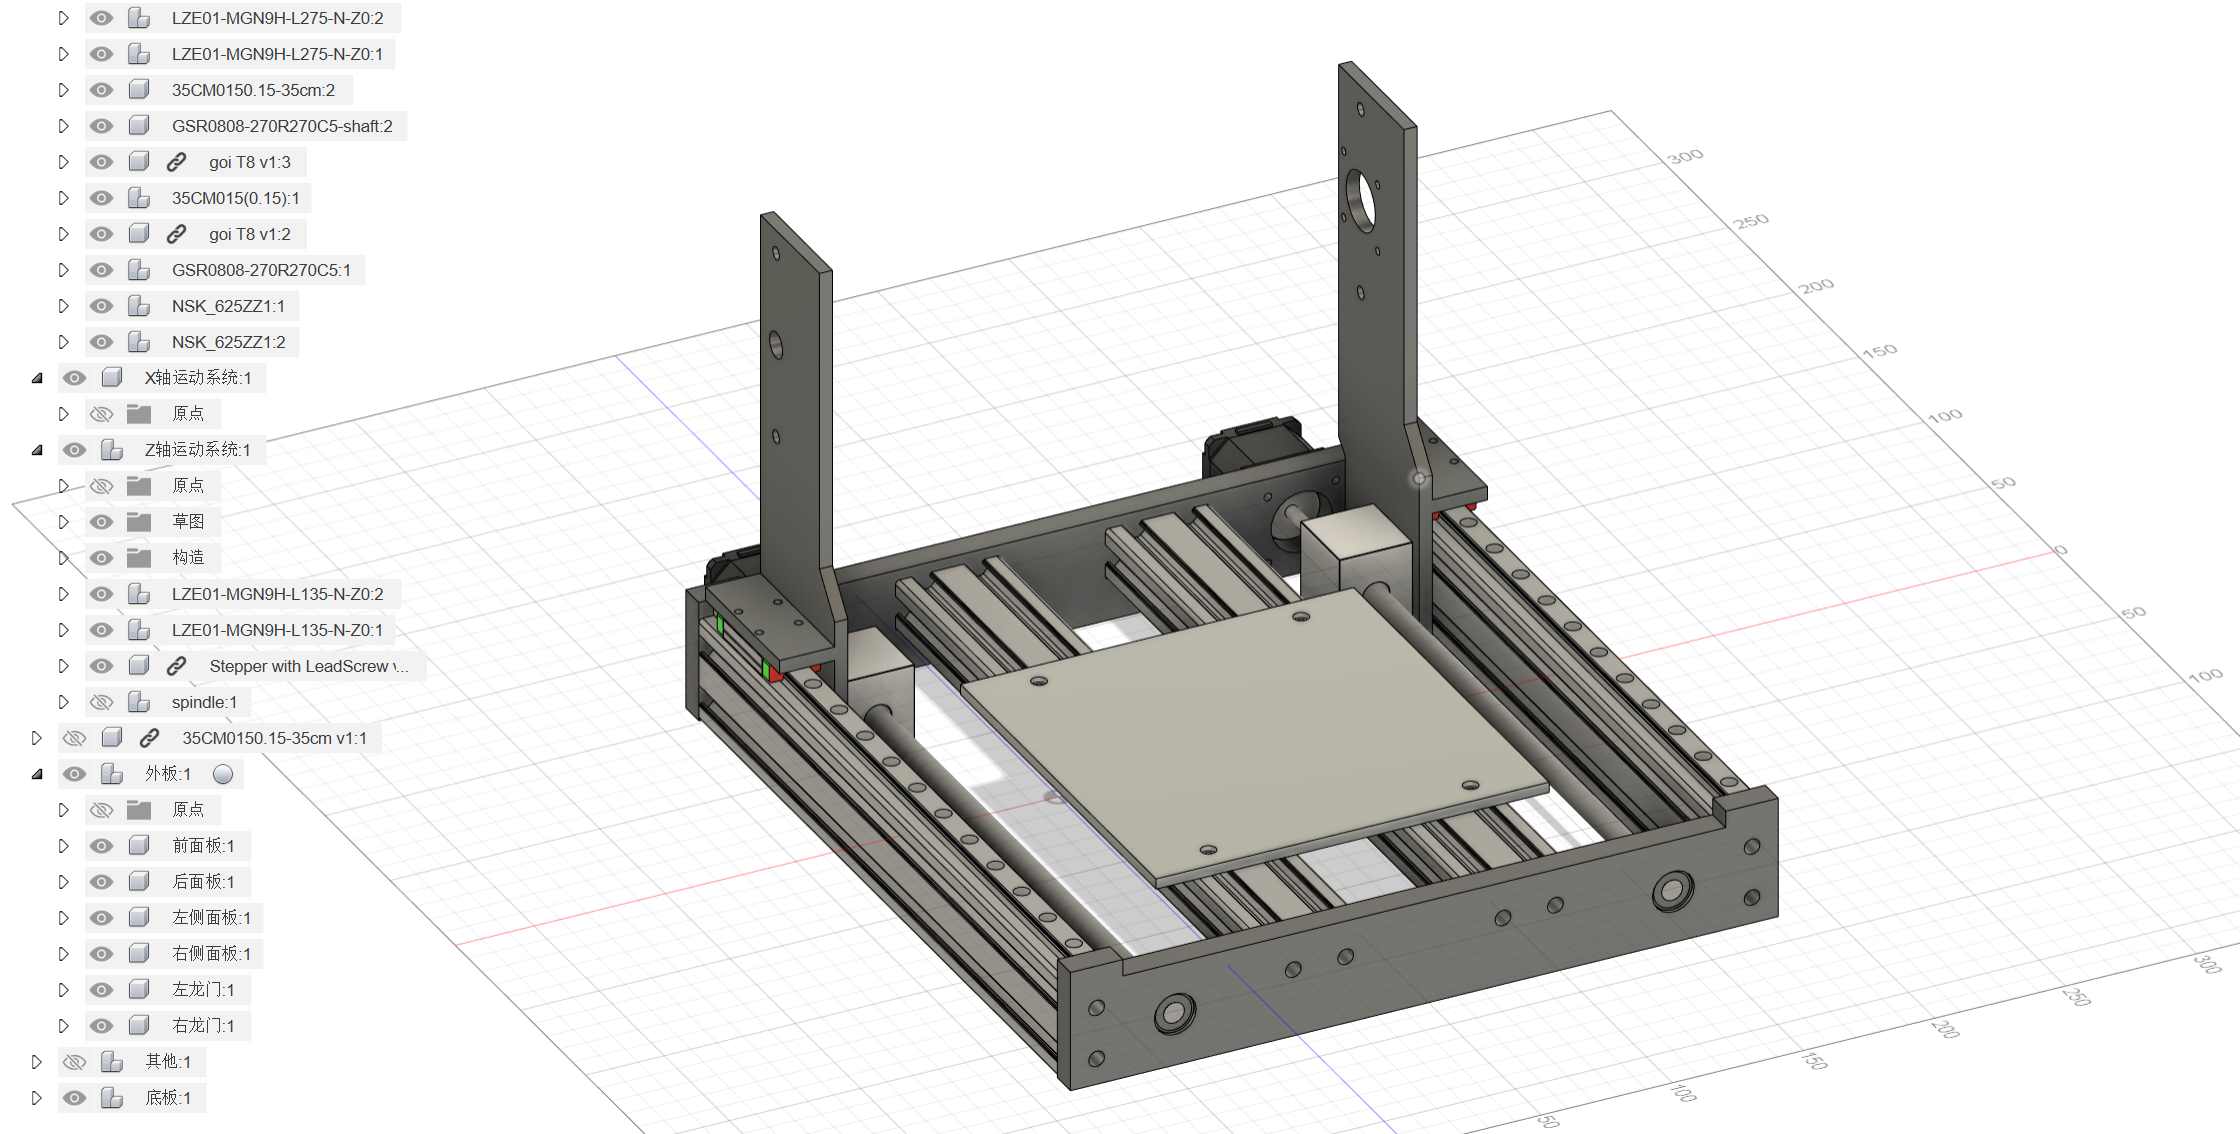Click component icon of GSR0808-270R270C5:1
This screenshot has height=1134, width=2240.
coord(139,270)
